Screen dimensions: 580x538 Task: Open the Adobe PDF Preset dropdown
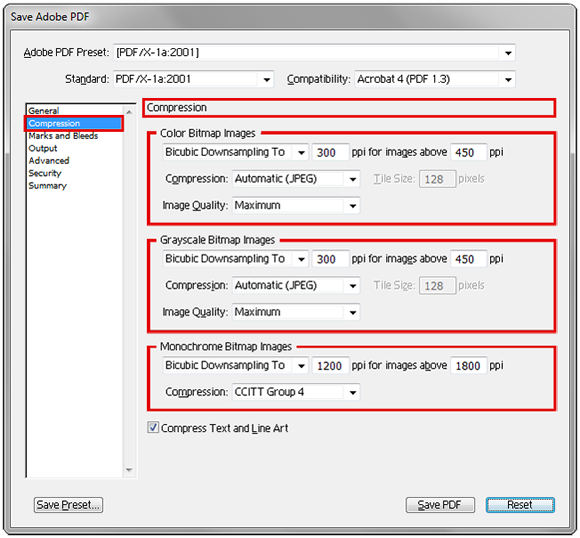(314, 53)
